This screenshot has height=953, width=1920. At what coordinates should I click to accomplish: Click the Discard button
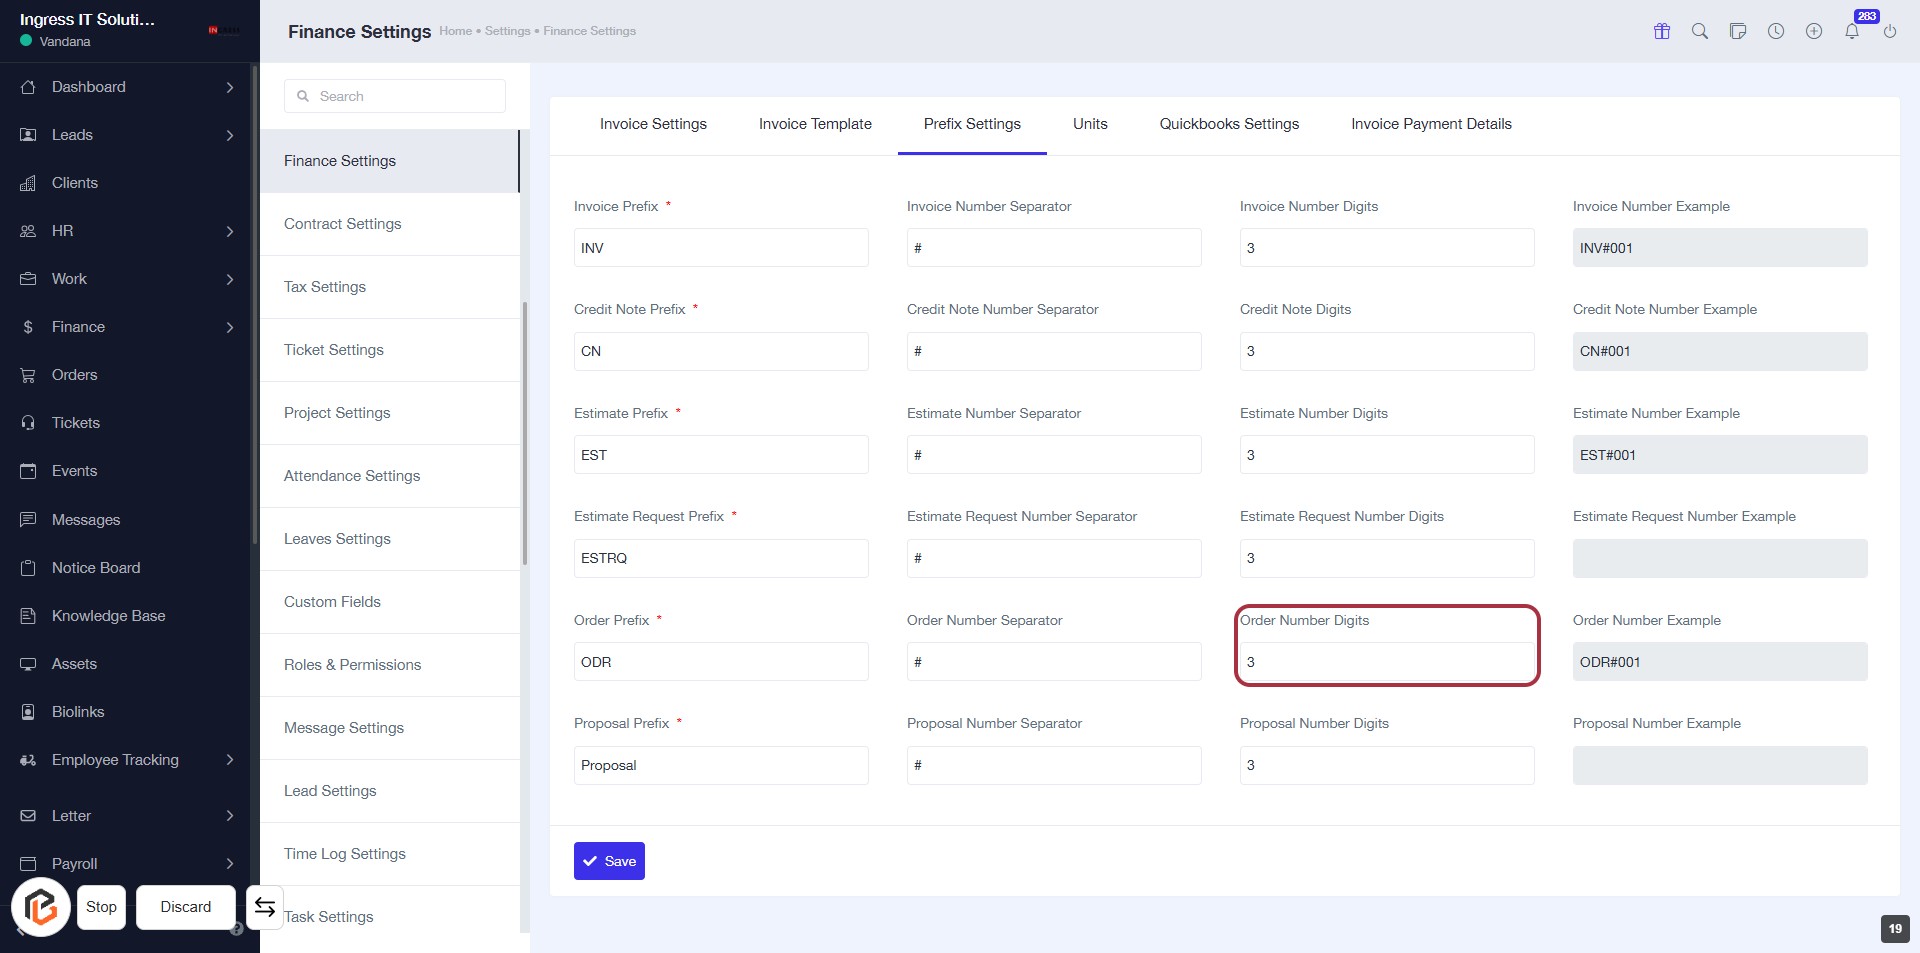pos(186,907)
